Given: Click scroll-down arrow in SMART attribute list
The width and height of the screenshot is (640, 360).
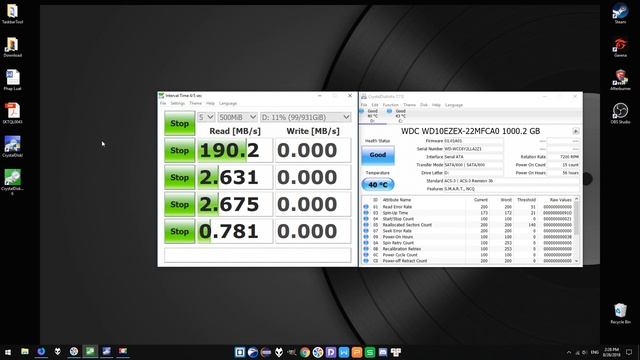Looking at the screenshot, I should coord(576,261).
